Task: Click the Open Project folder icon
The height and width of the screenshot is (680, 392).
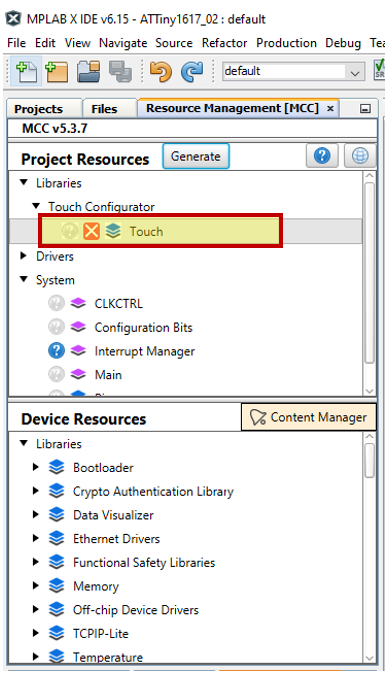Action: [89, 71]
